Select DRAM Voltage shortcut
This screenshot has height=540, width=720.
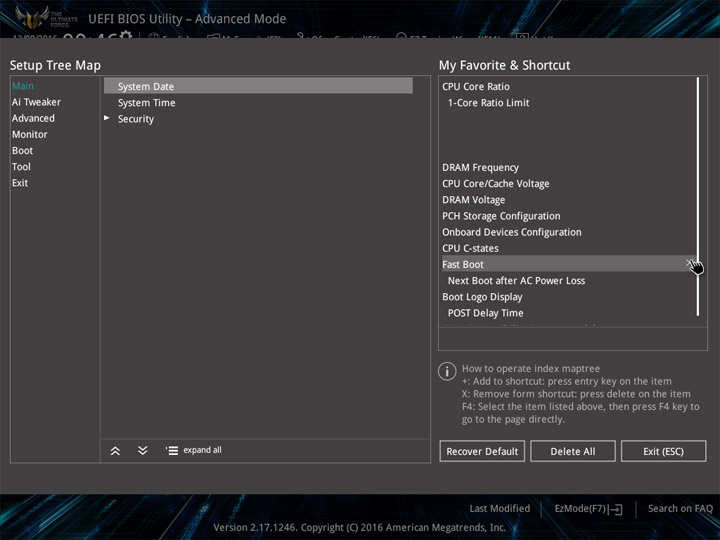[473, 200]
